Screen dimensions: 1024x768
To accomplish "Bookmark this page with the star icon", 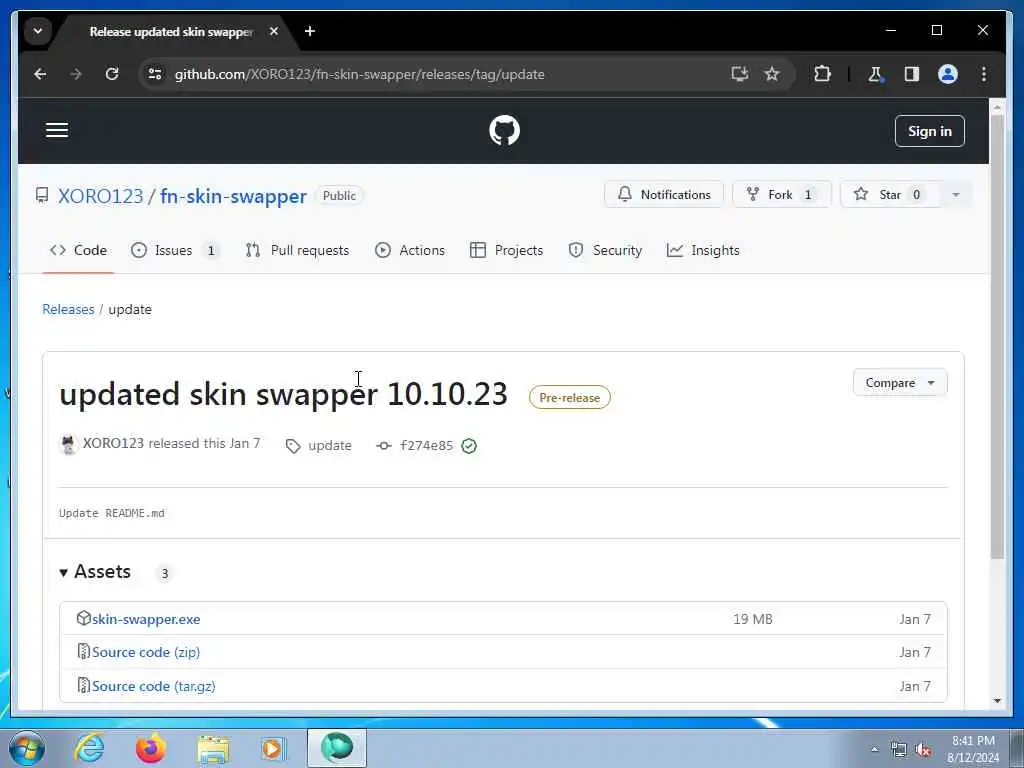I will pyautogui.click(x=772, y=74).
